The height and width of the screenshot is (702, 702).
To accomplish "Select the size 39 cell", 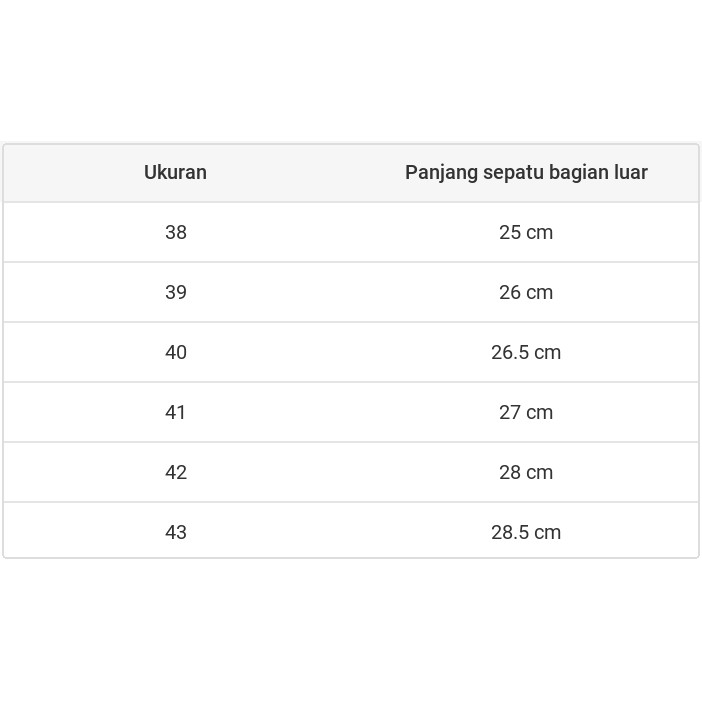I will [176, 292].
